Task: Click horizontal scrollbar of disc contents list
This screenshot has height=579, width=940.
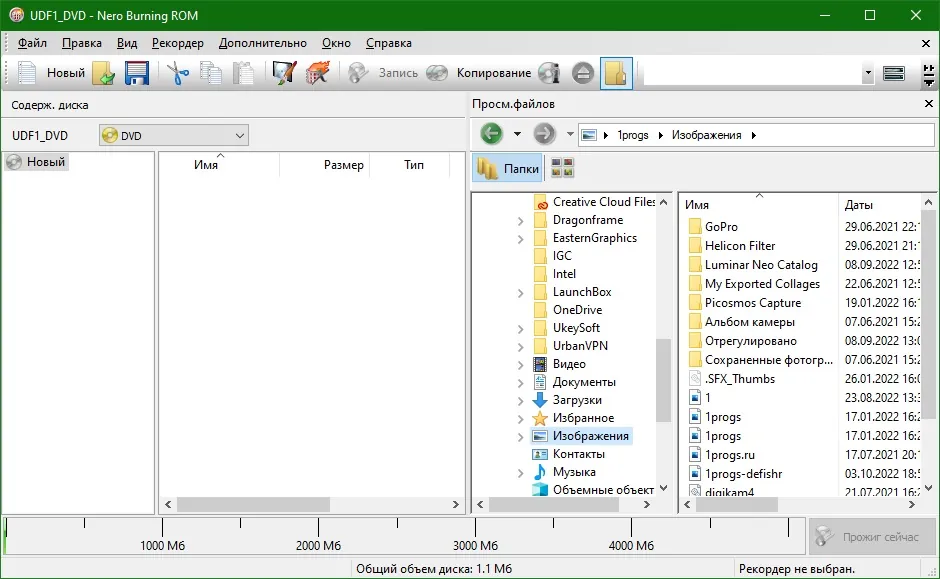Action: (253, 505)
